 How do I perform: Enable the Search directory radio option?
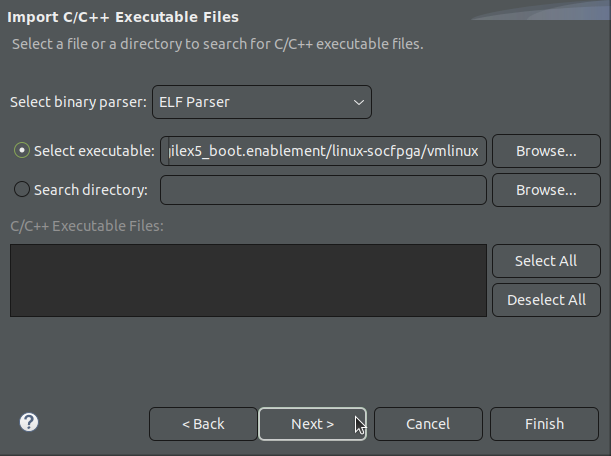click(x=22, y=190)
